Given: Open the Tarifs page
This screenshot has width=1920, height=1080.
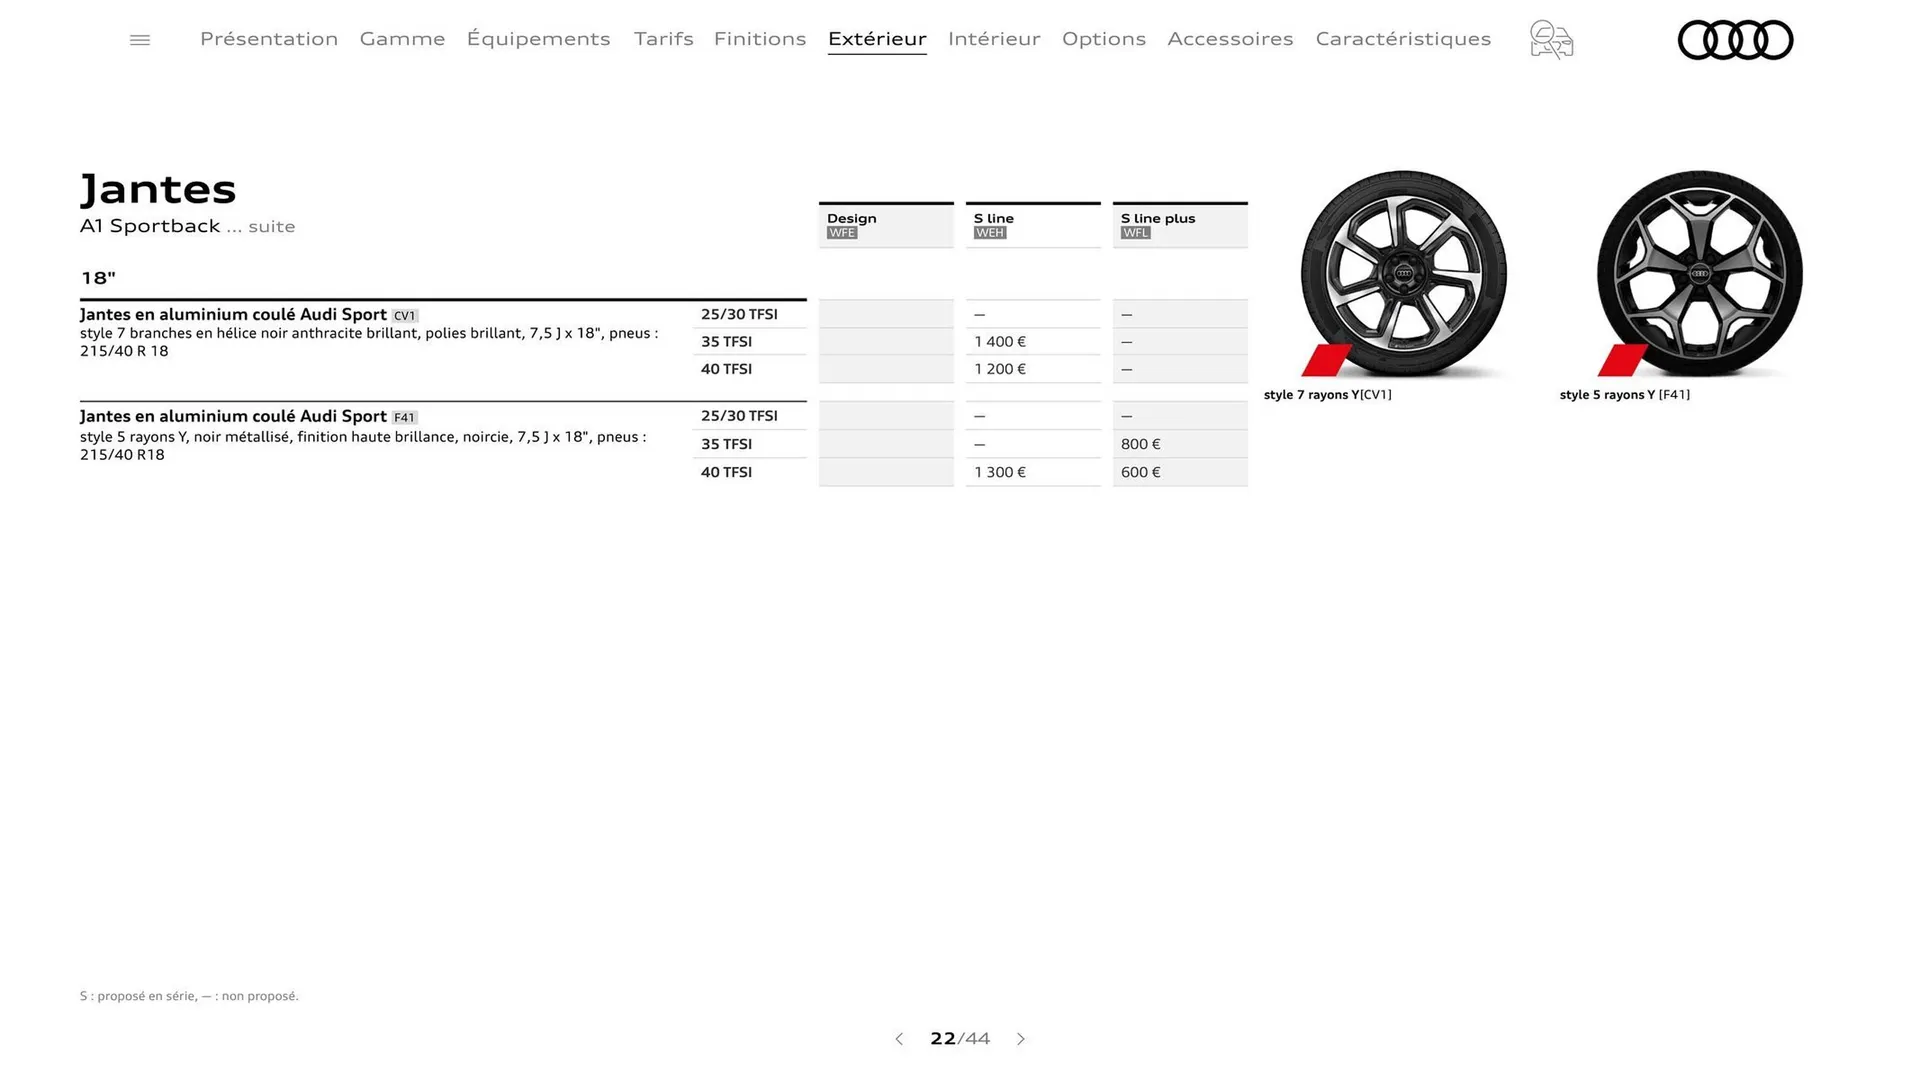Looking at the screenshot, I should click(663, 39).
